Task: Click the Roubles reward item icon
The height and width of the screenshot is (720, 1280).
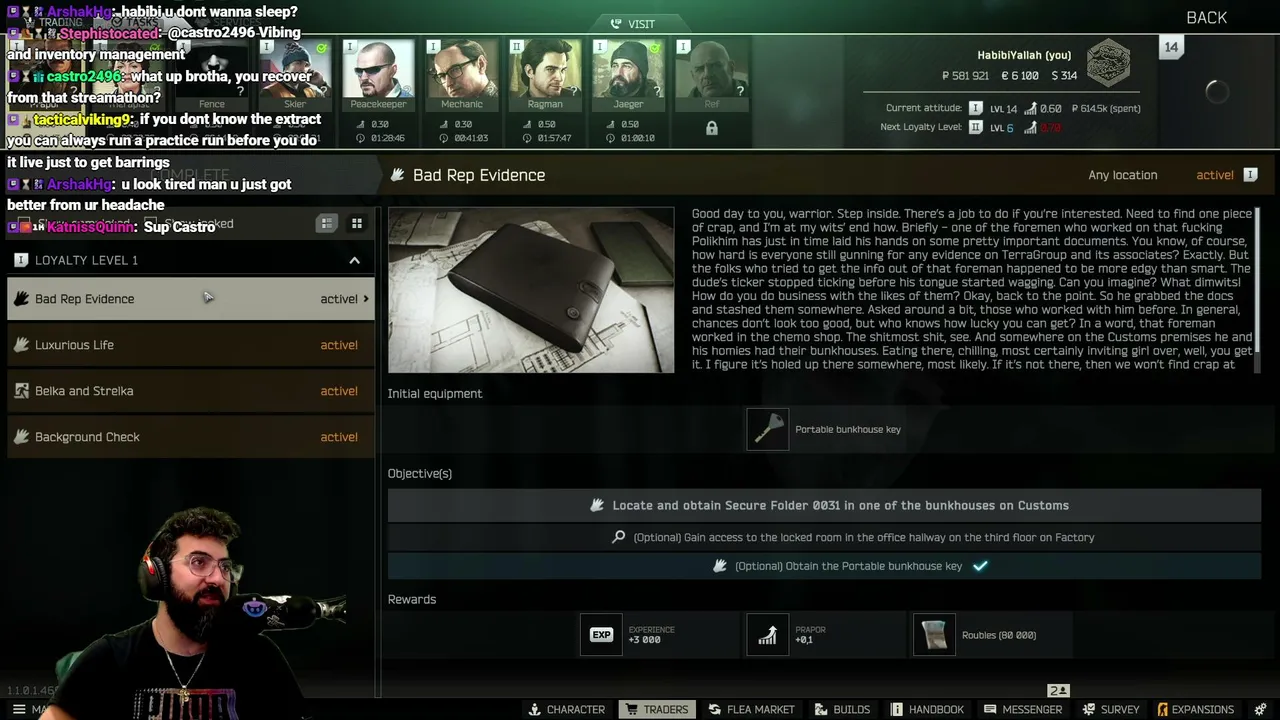Action: point(935,635)
